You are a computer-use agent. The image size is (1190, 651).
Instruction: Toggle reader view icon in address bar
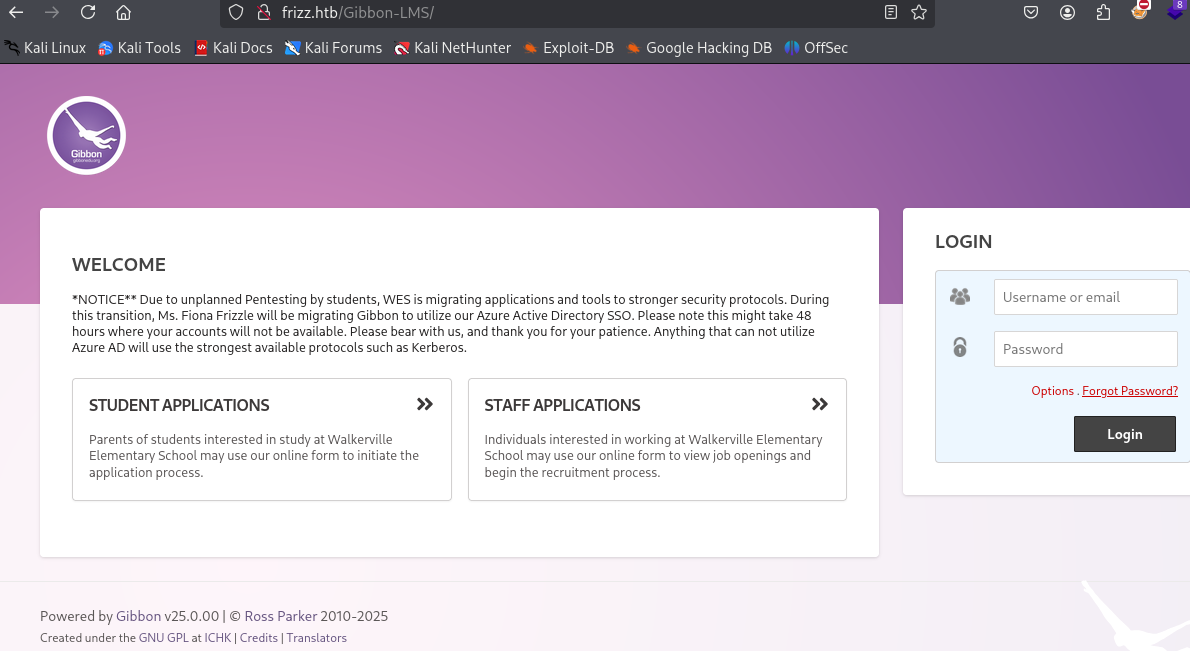click(x=891, y=13)
